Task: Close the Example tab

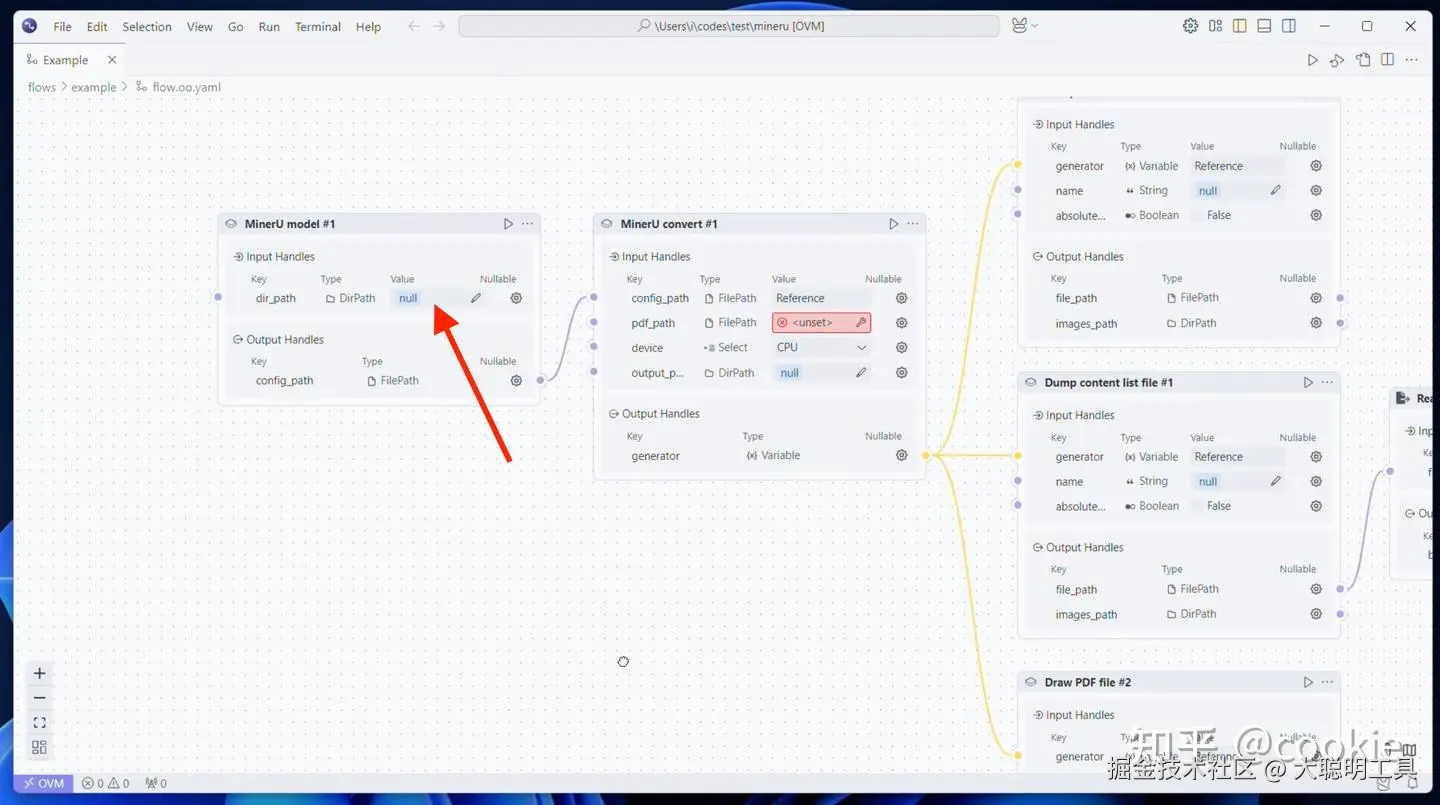Action: tap(112, 60)
